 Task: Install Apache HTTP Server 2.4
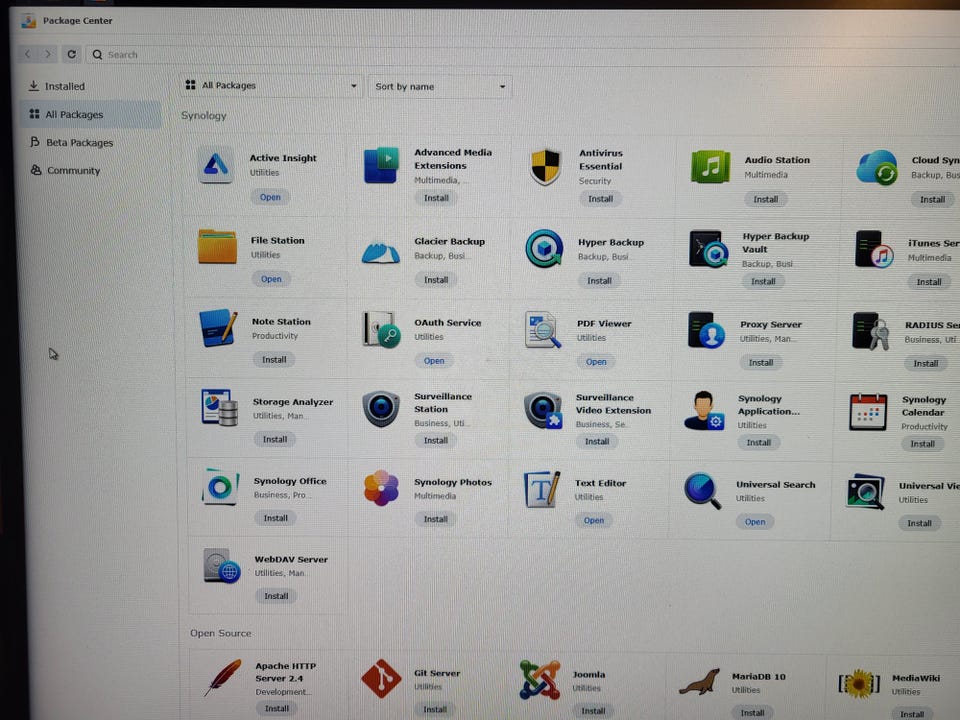pyautogui.click(x=277, y=708)
